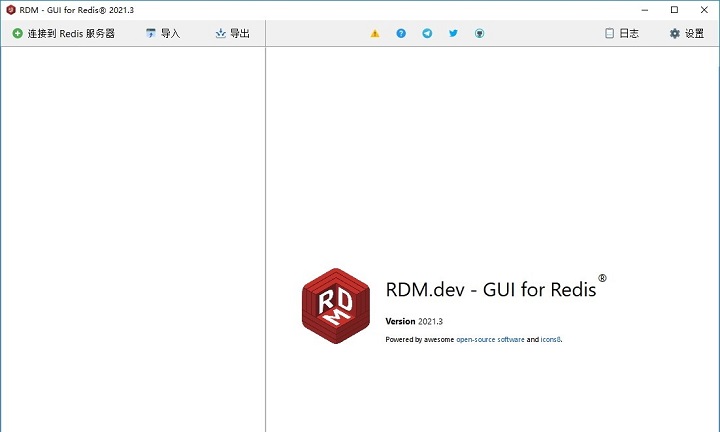
Task: Follow the open-source software link
Action: 490,340
